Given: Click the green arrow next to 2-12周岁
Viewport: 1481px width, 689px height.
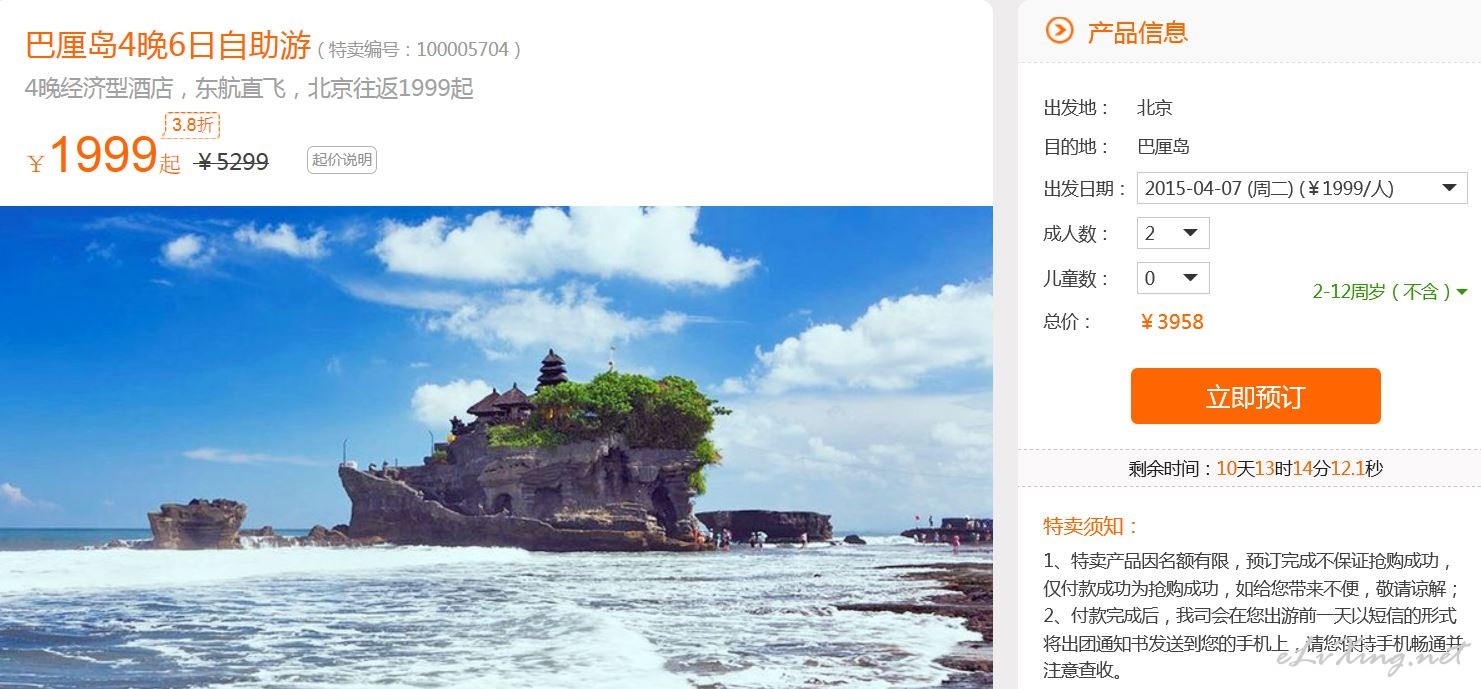Looking at the screenshot, I should 1462,292.
